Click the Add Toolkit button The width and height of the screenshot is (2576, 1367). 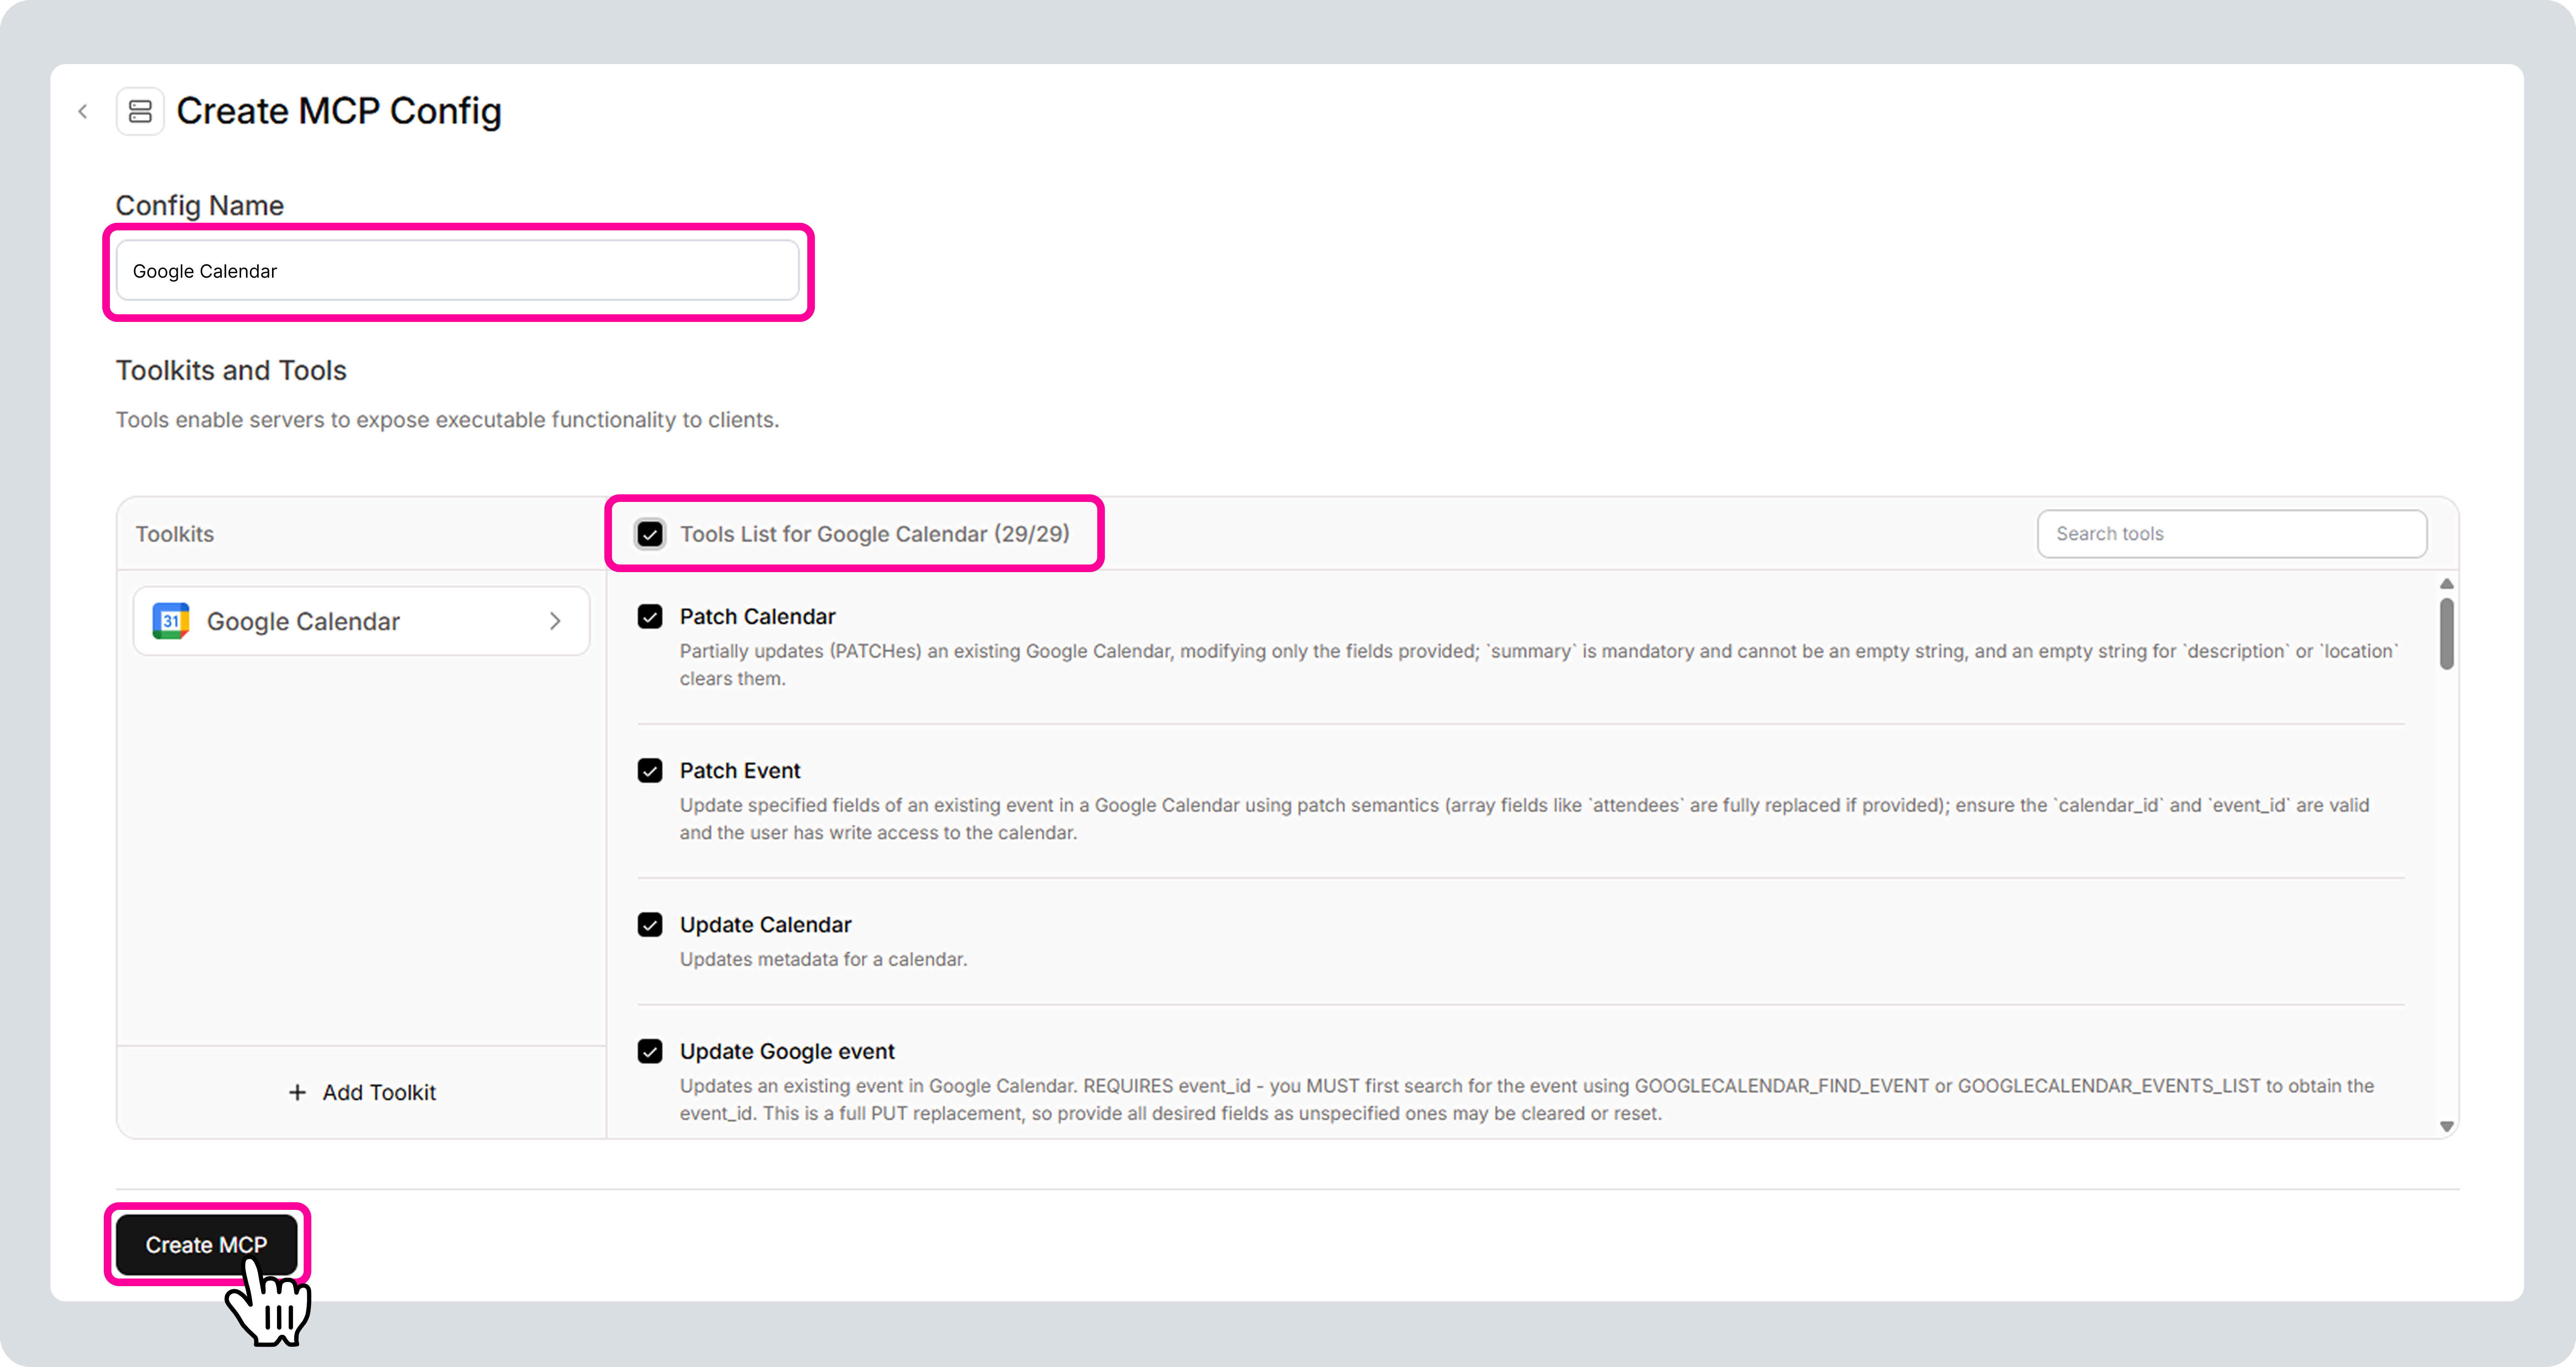362,1092
